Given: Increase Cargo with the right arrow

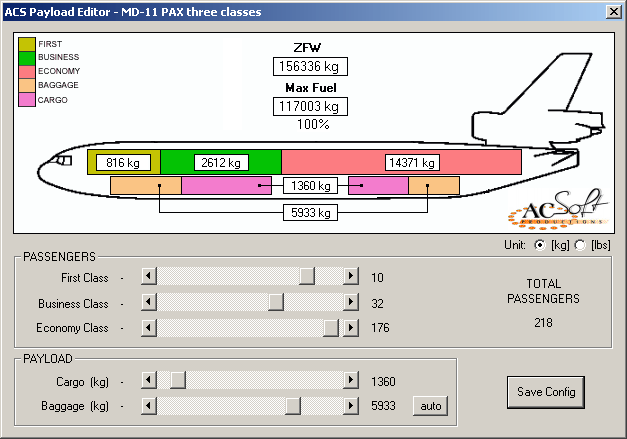Looking at the screenshot, I should click(351, 380).
